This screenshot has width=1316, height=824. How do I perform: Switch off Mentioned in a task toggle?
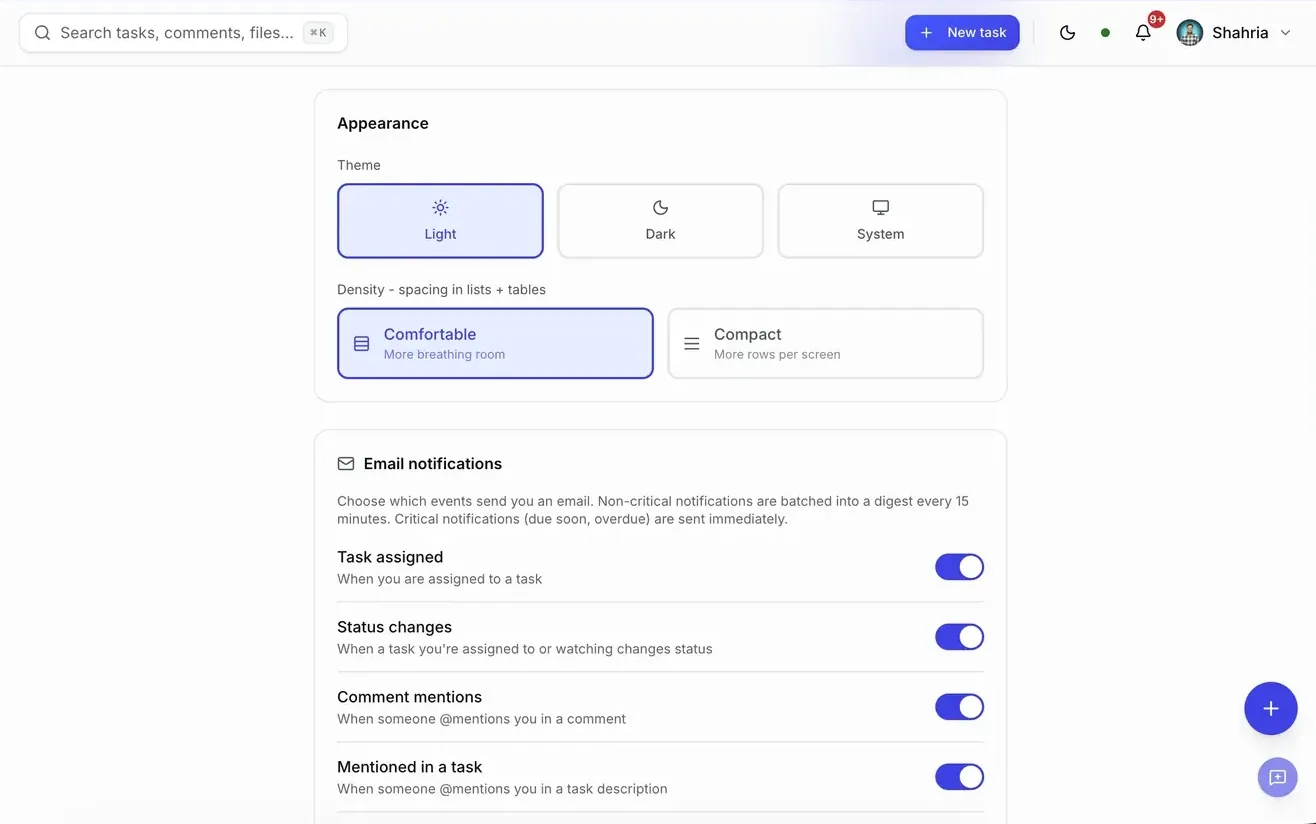tap(959, 777)
